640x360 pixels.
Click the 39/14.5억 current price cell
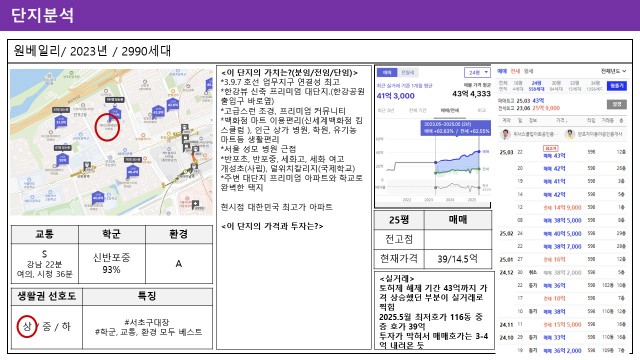458,259
